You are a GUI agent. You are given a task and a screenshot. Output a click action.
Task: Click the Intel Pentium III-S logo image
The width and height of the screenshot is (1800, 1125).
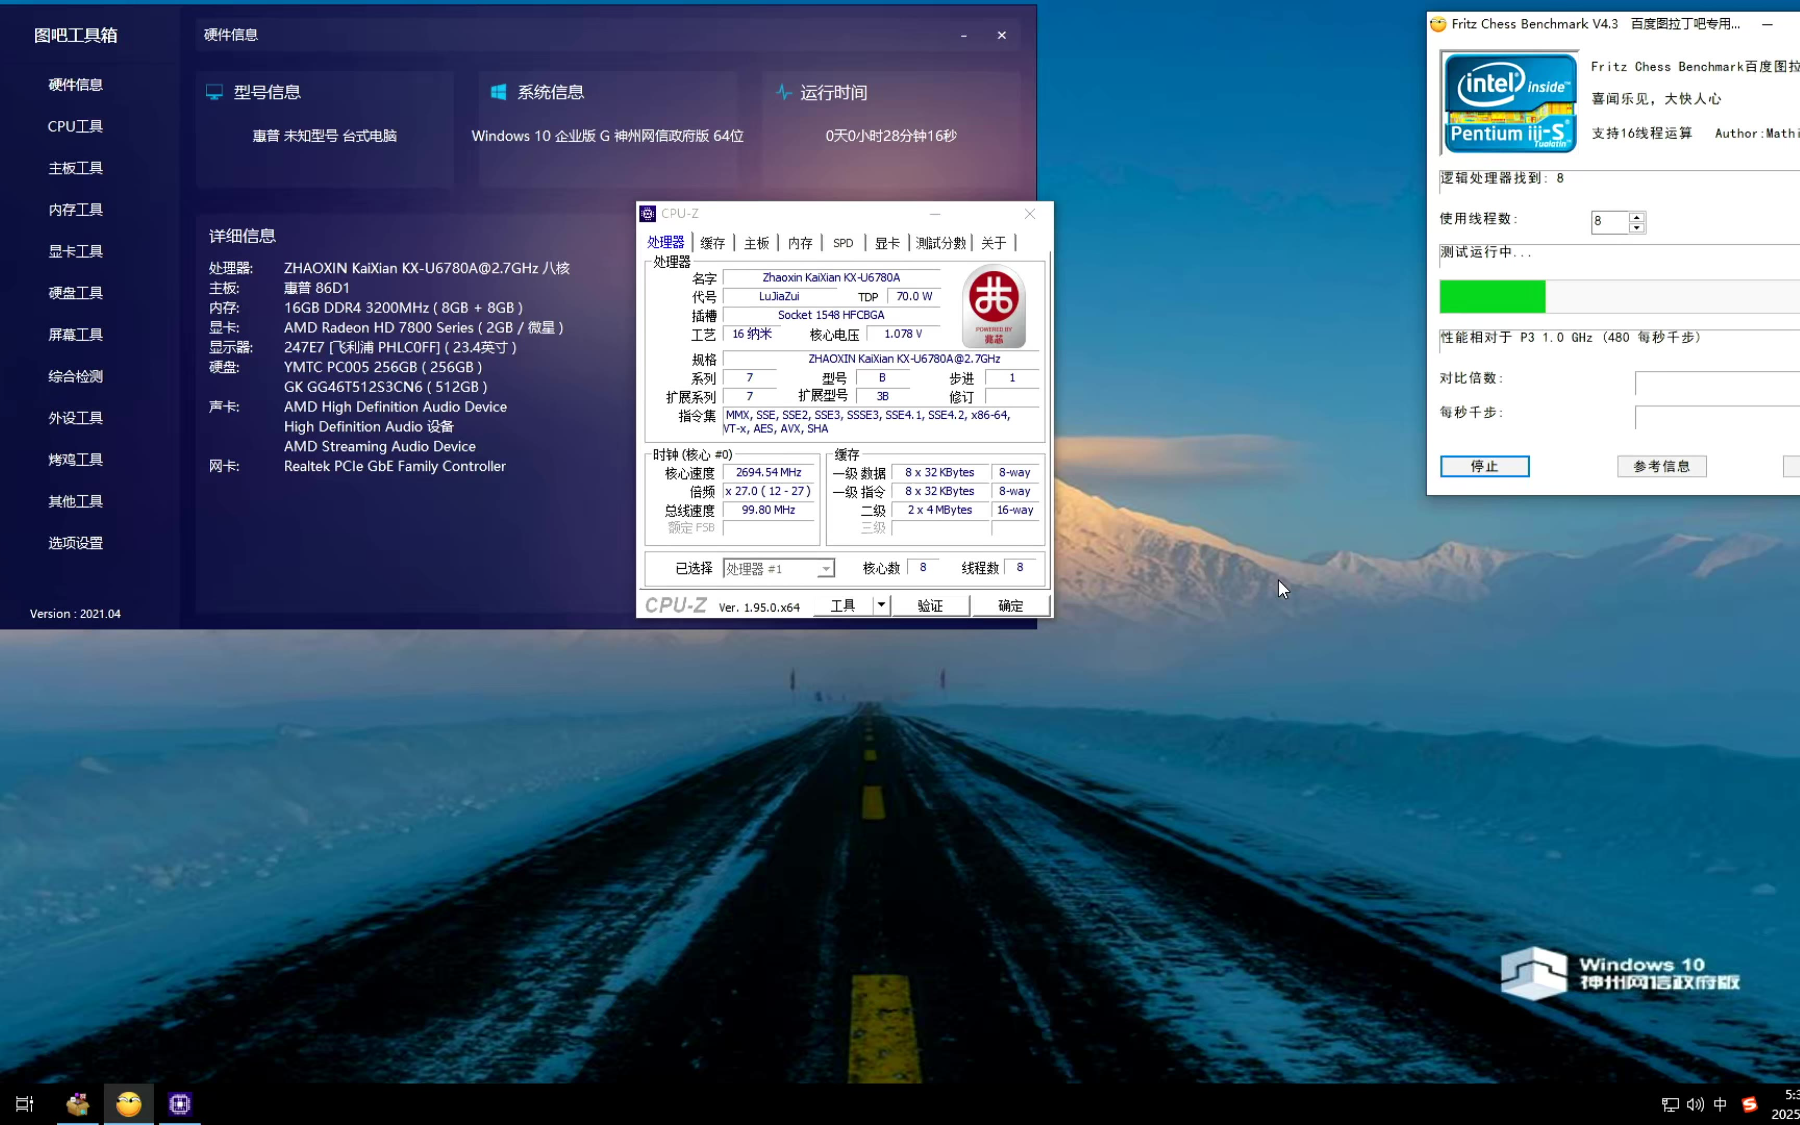1509,103
